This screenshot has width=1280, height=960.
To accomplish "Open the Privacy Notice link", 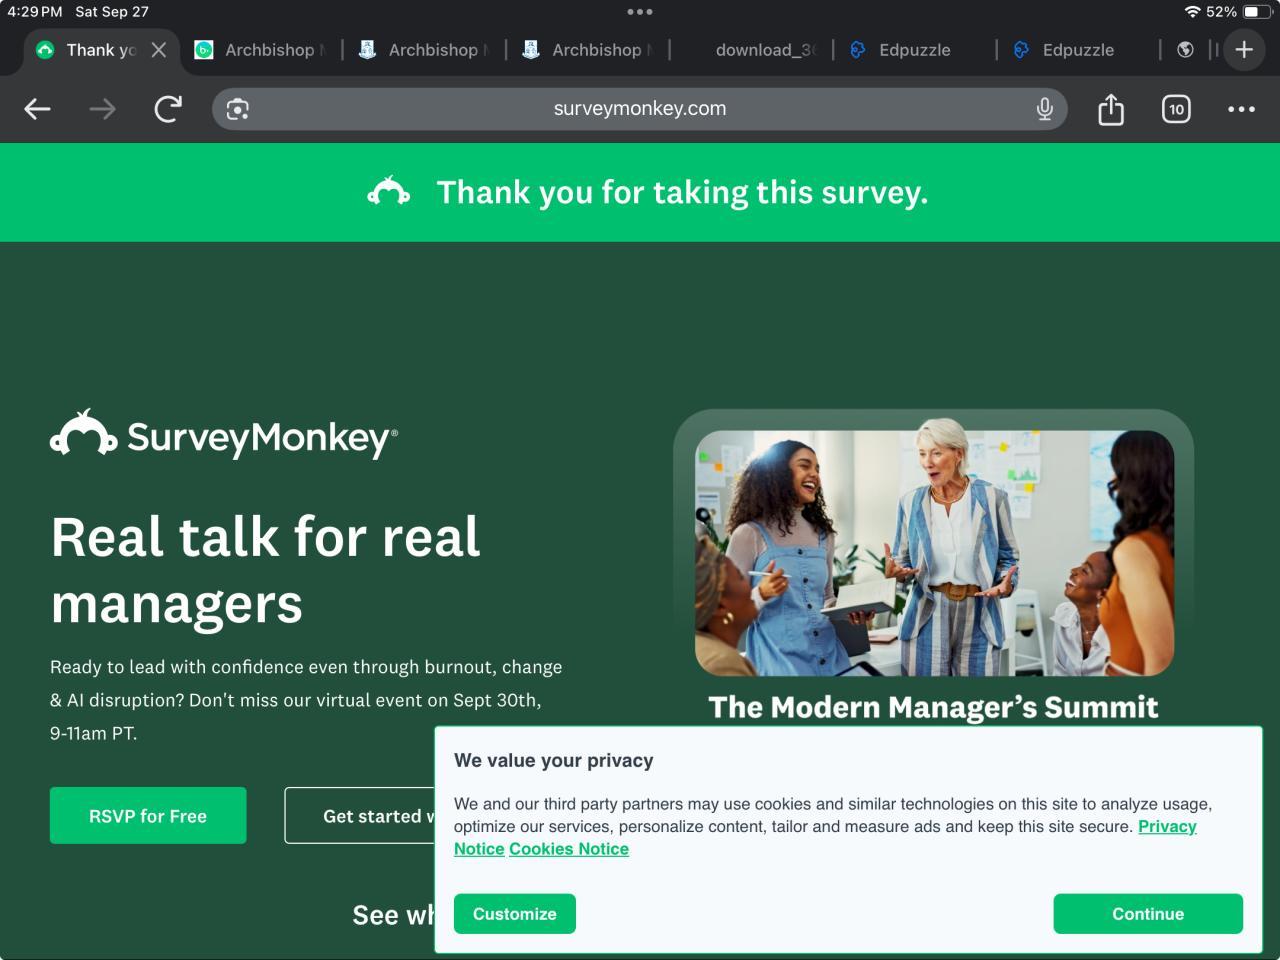I will [x=1167, y=827].
